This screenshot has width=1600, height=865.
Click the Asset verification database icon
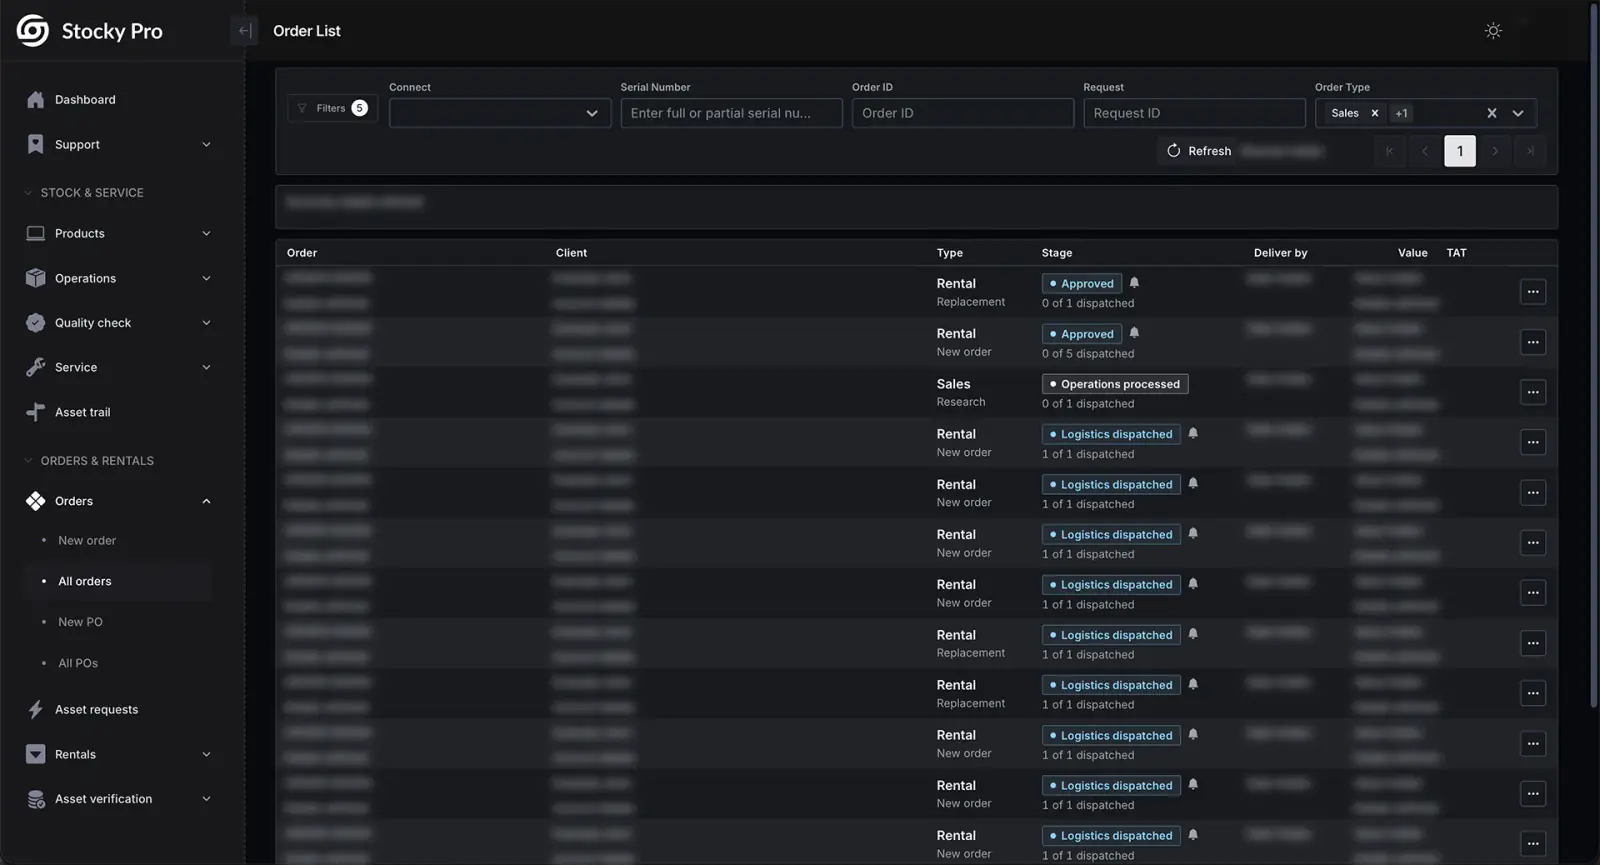click(36, 799)
